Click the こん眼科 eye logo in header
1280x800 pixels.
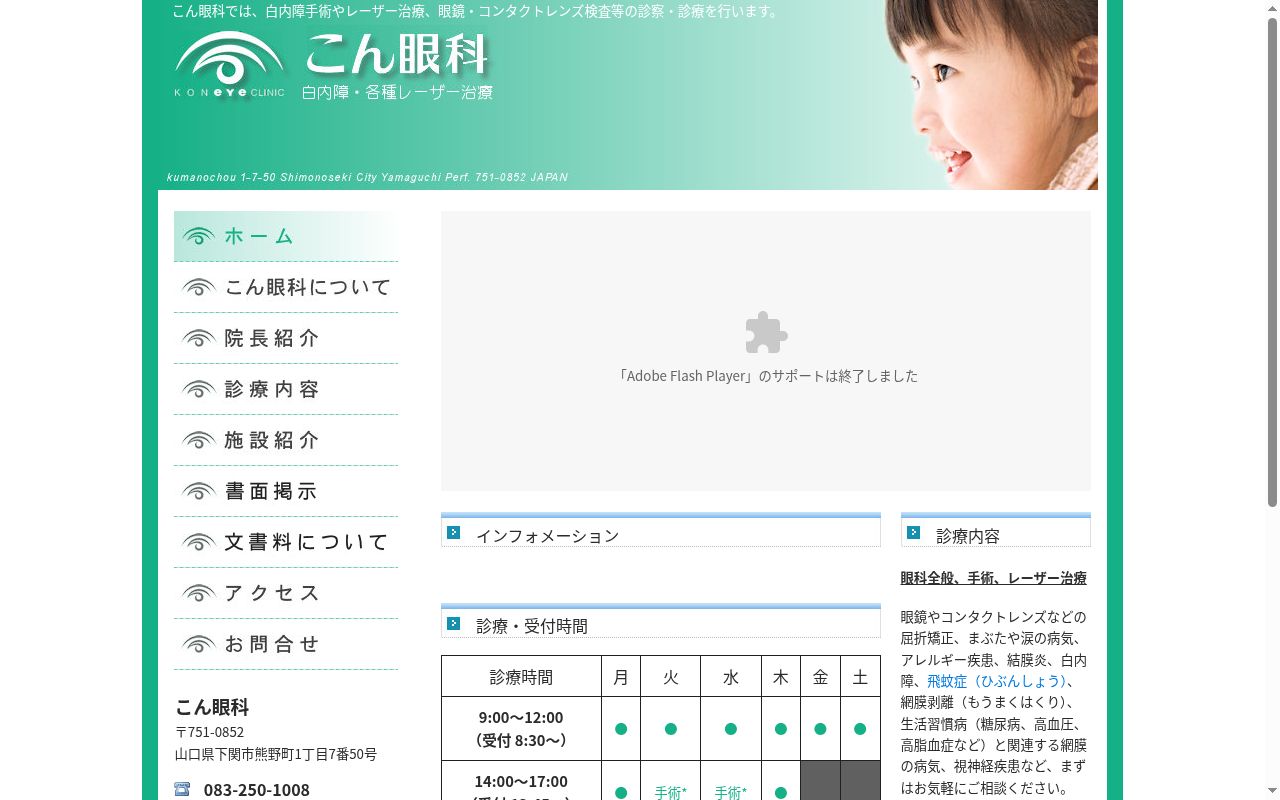[229, 64]
